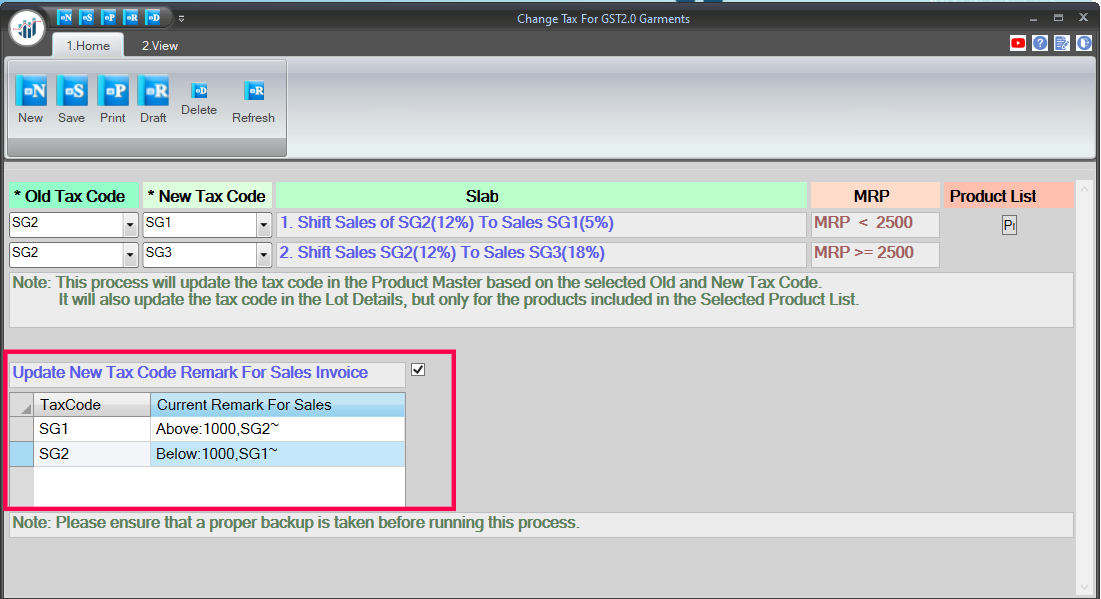Screen dimensions: 1101x599
Task: Click the TaxCode column header
Action: pos(91,405)
